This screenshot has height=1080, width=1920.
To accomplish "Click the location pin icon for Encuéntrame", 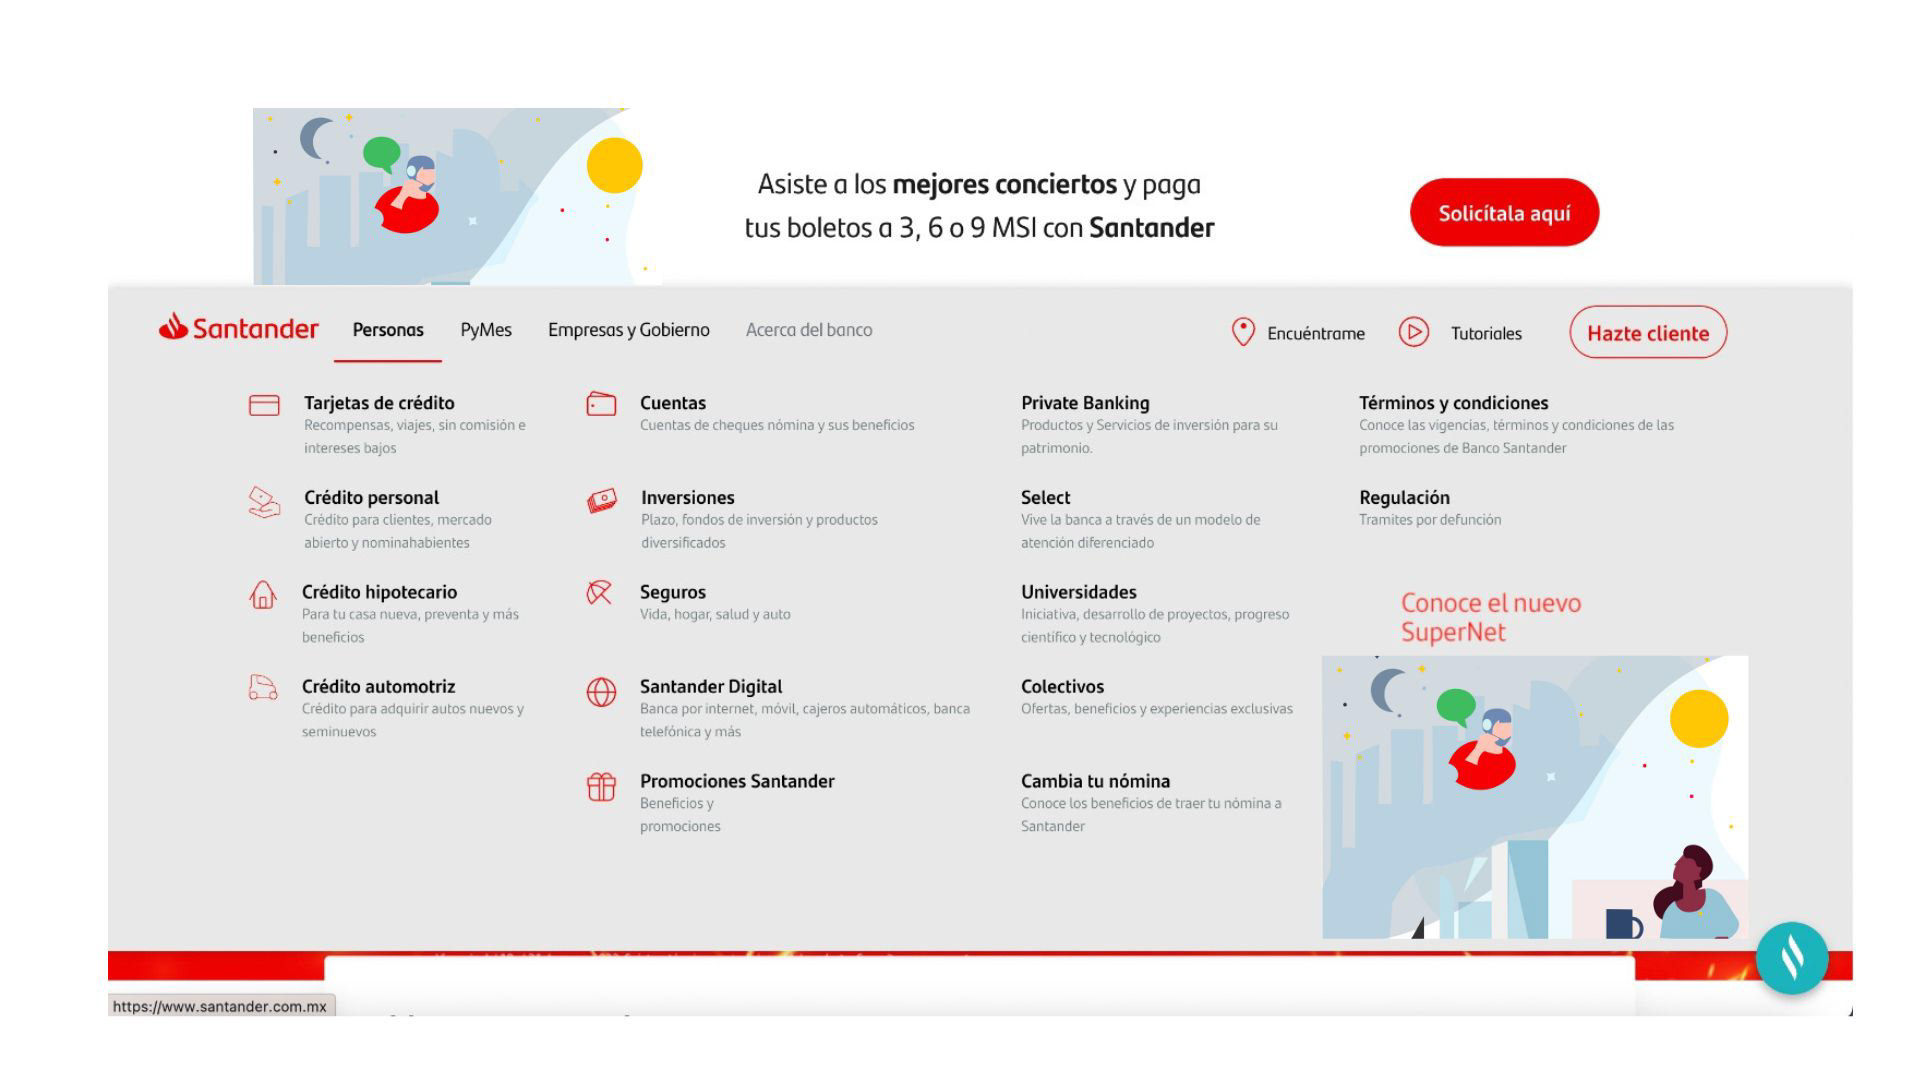I will pyautogui.click(x=1243, y=332).
